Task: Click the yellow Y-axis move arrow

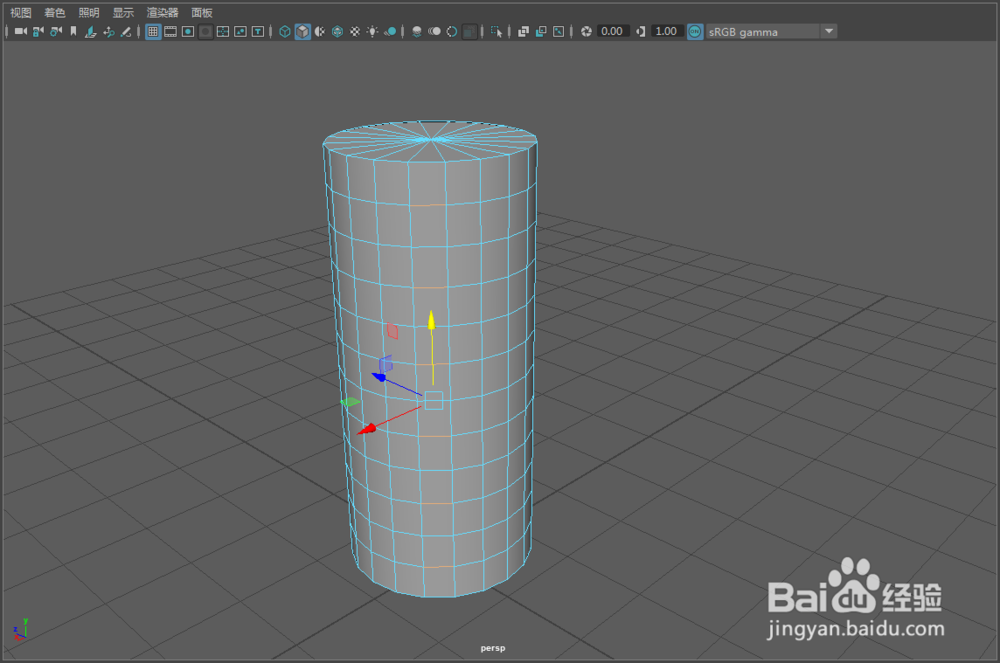Action: coord(432,320)
